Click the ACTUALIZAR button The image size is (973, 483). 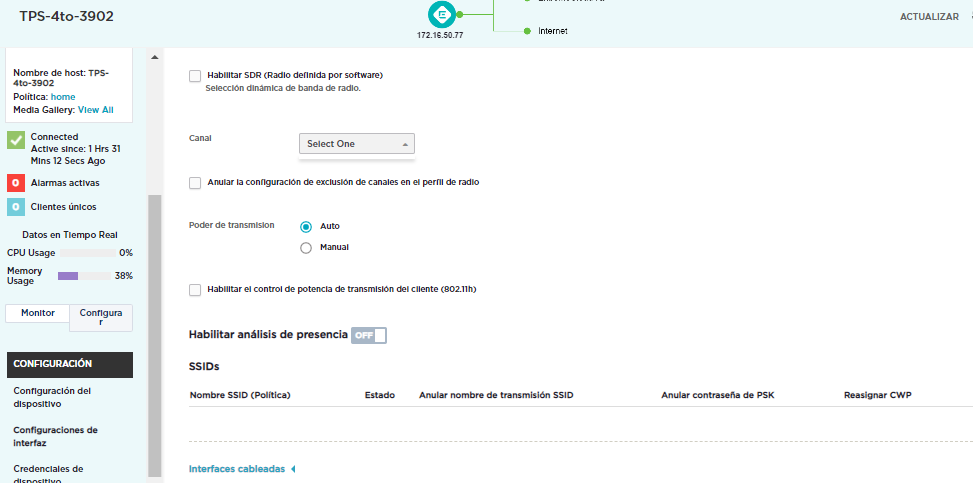[x=929, y=17]
